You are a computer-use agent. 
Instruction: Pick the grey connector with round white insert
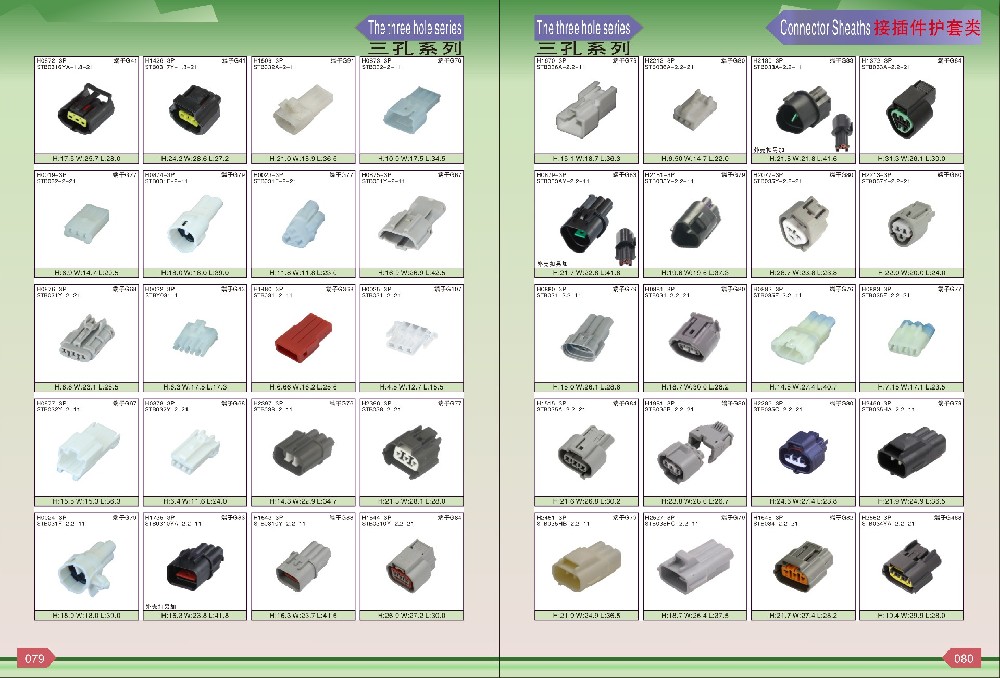click(x=804, y=223)
